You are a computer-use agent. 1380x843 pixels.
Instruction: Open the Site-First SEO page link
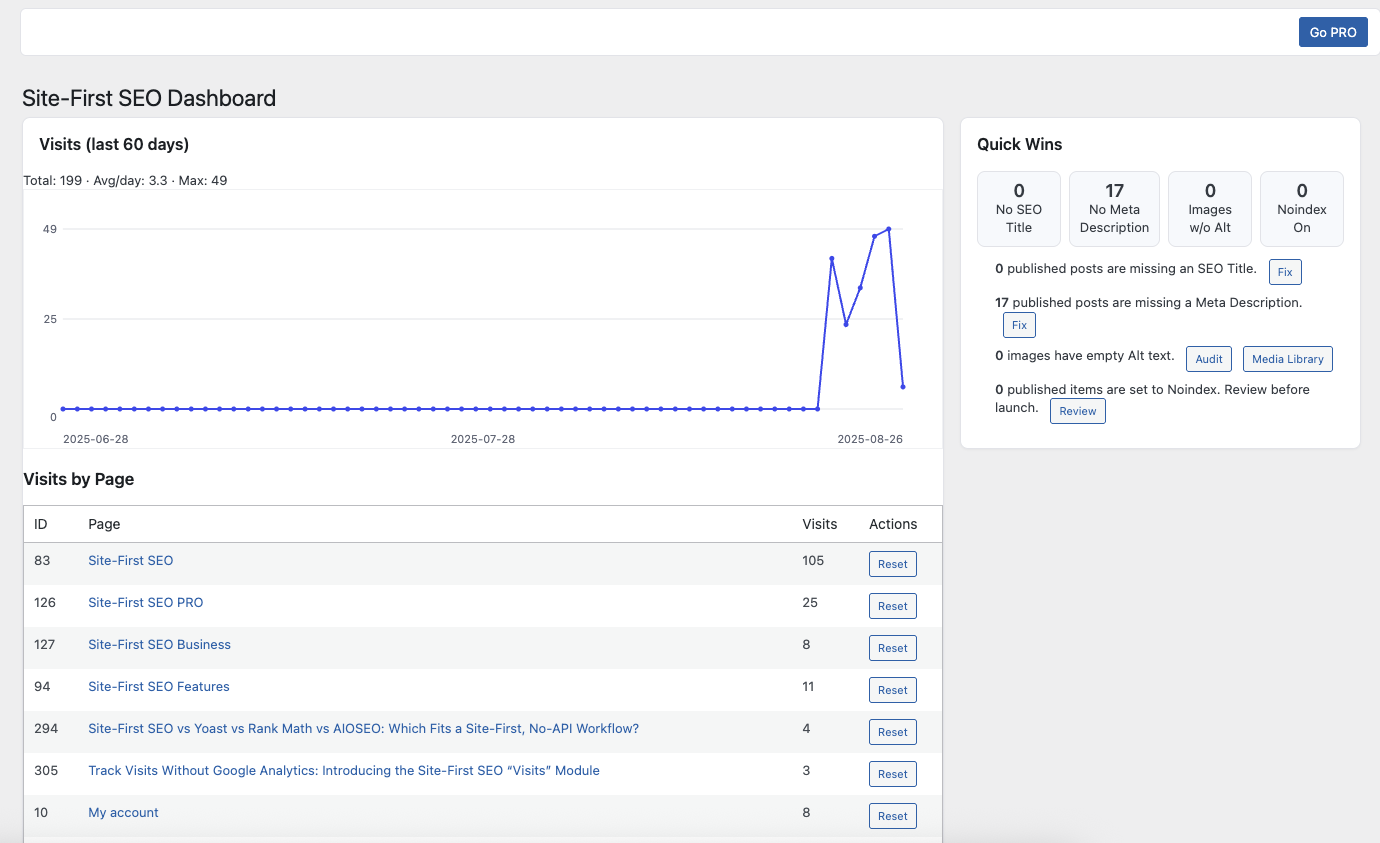click(x=130, y=561)
